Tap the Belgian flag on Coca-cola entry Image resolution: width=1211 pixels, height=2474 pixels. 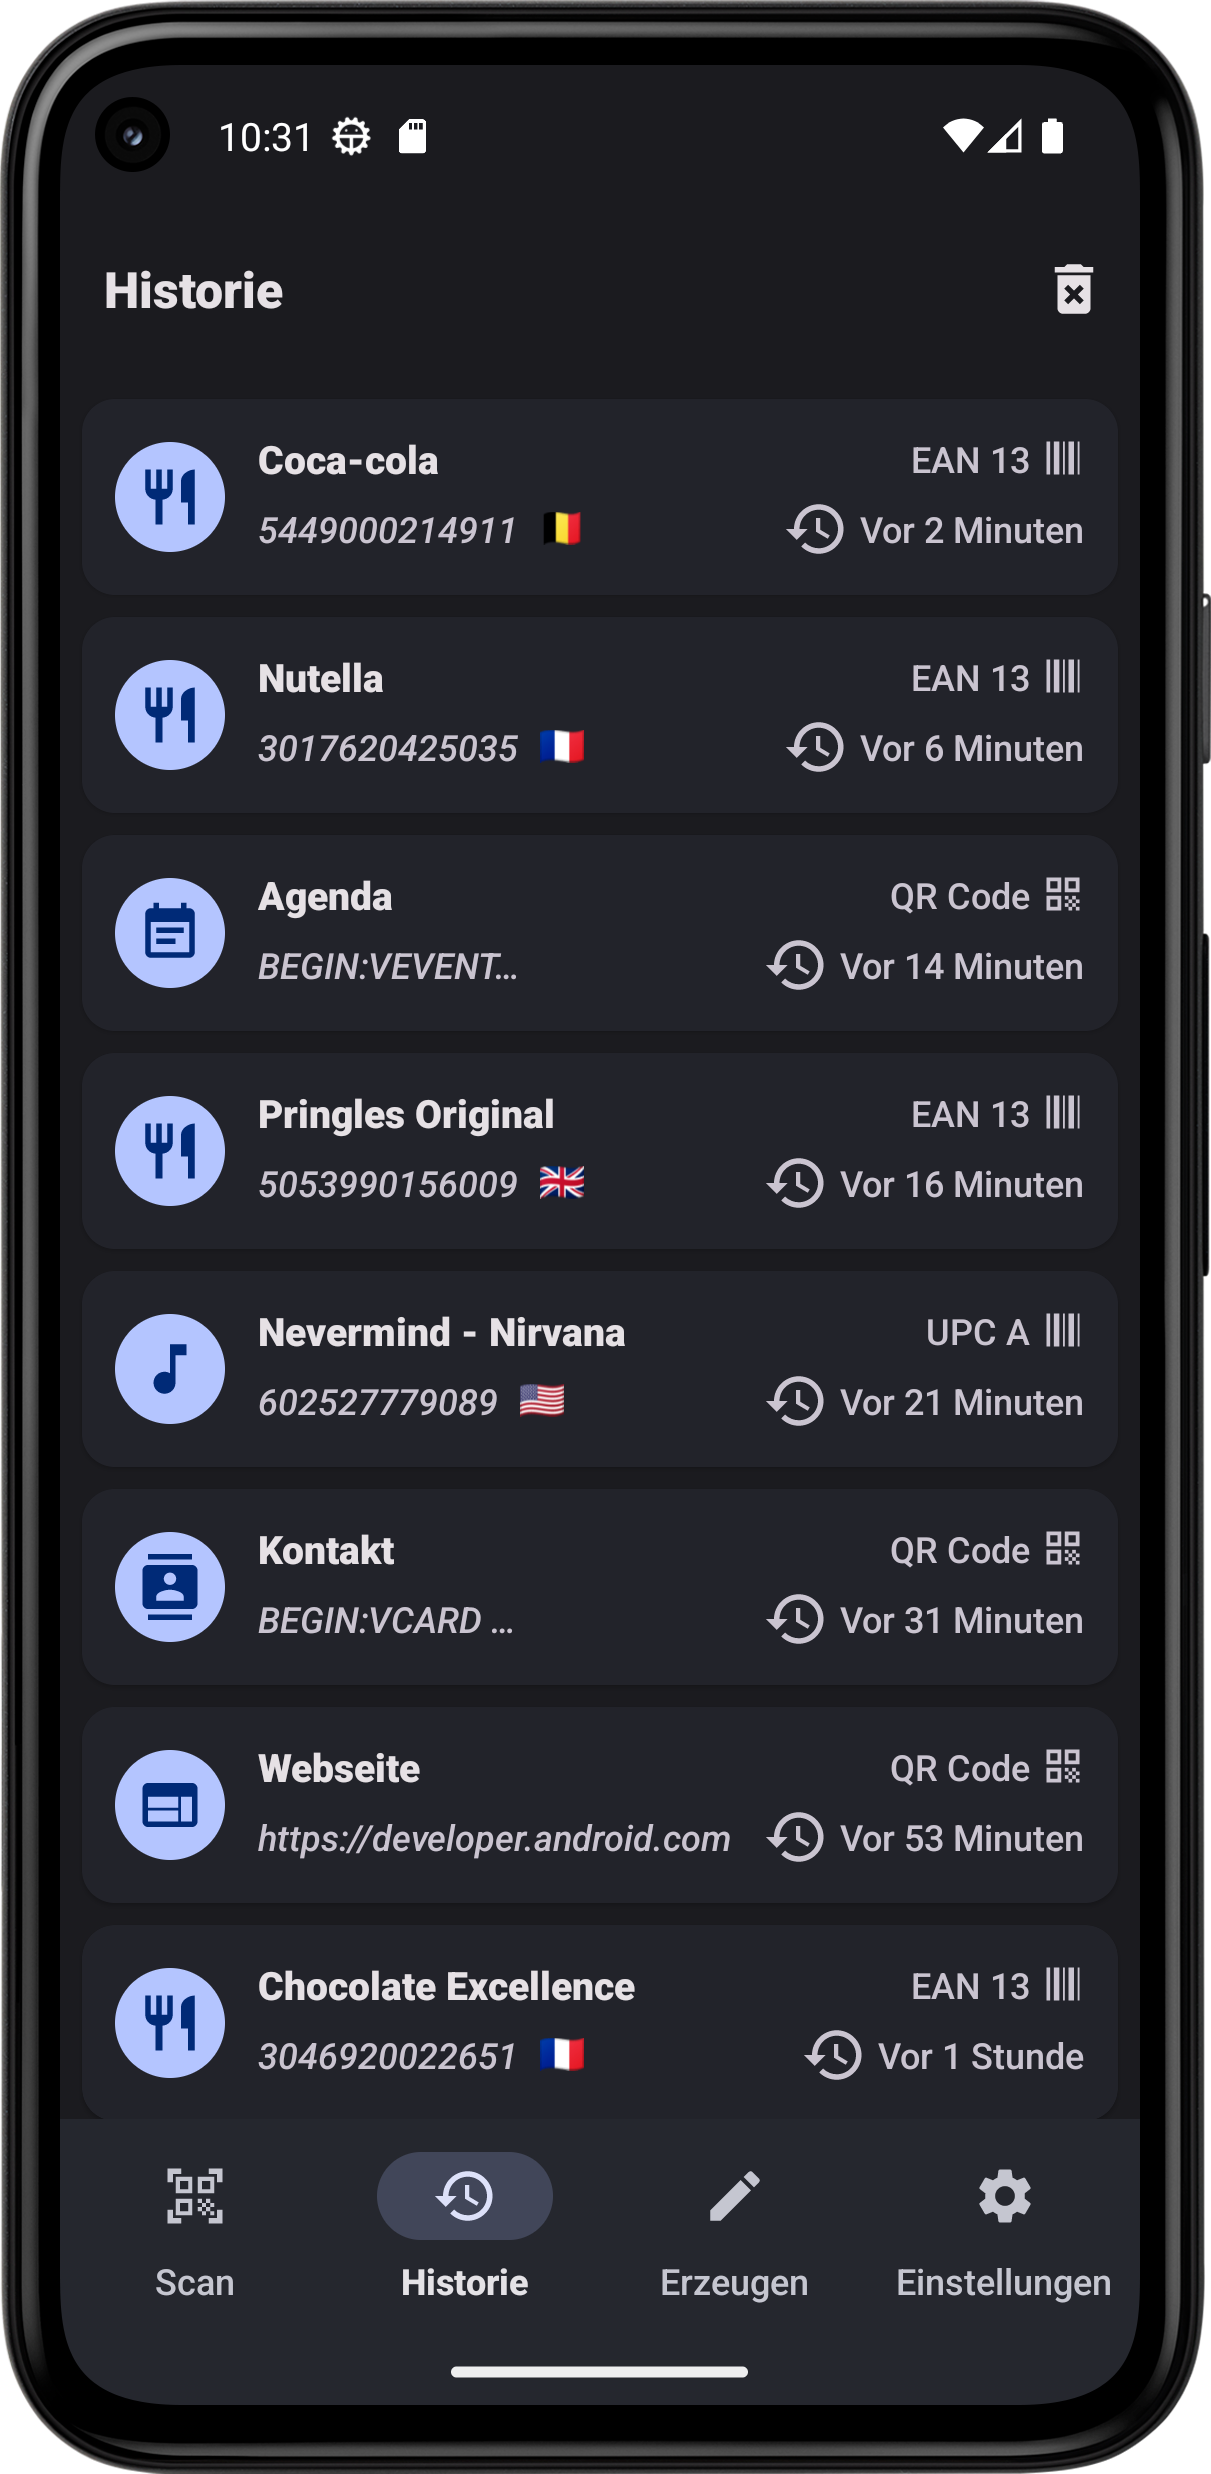[x=562, y=528]
